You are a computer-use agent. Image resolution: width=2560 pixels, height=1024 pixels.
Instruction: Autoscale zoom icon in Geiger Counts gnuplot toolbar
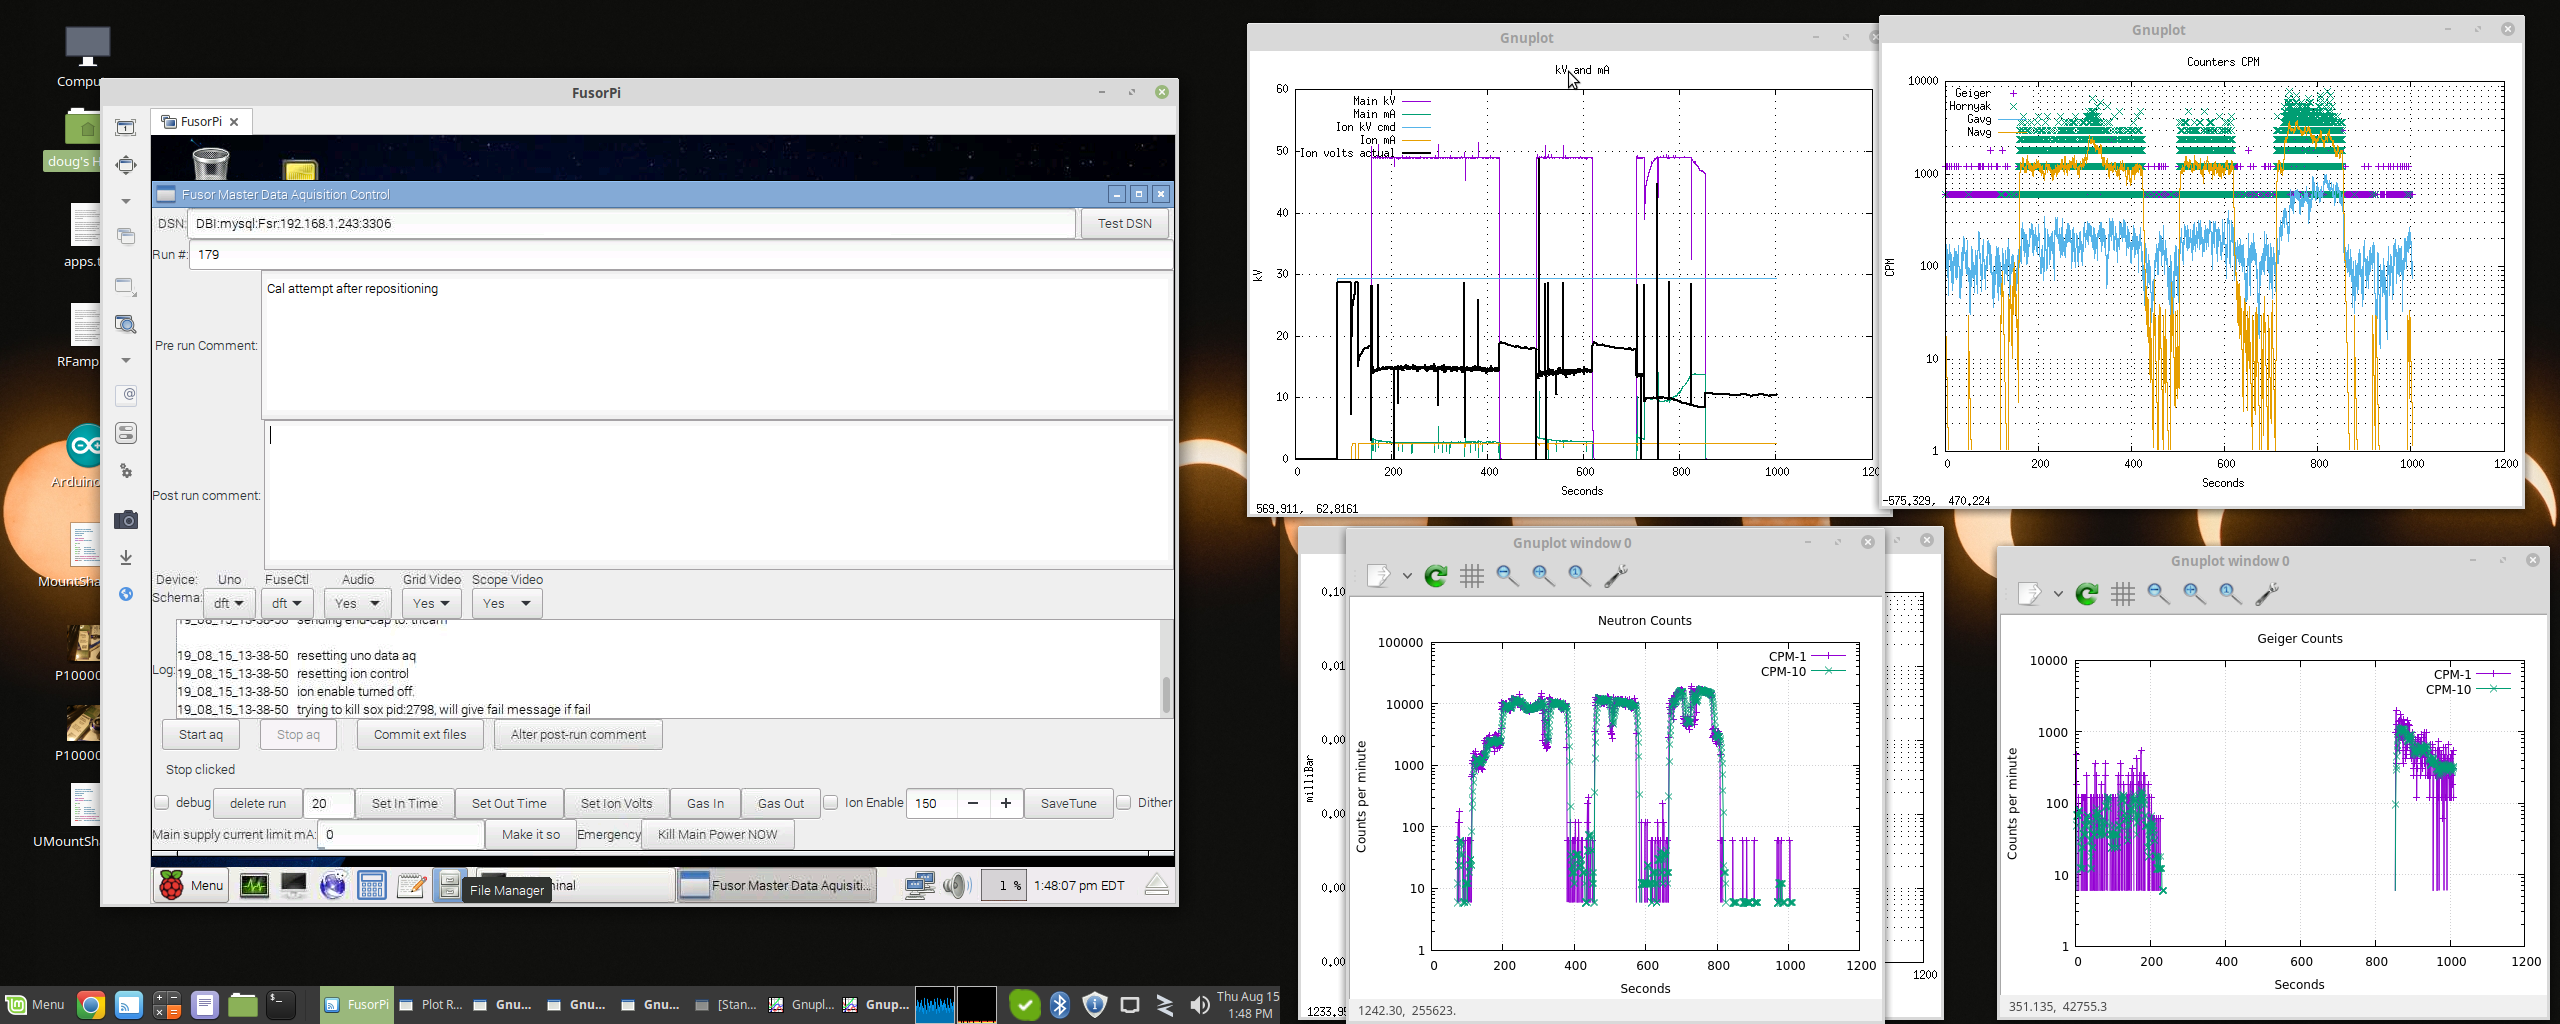[x=2230, y=594]
